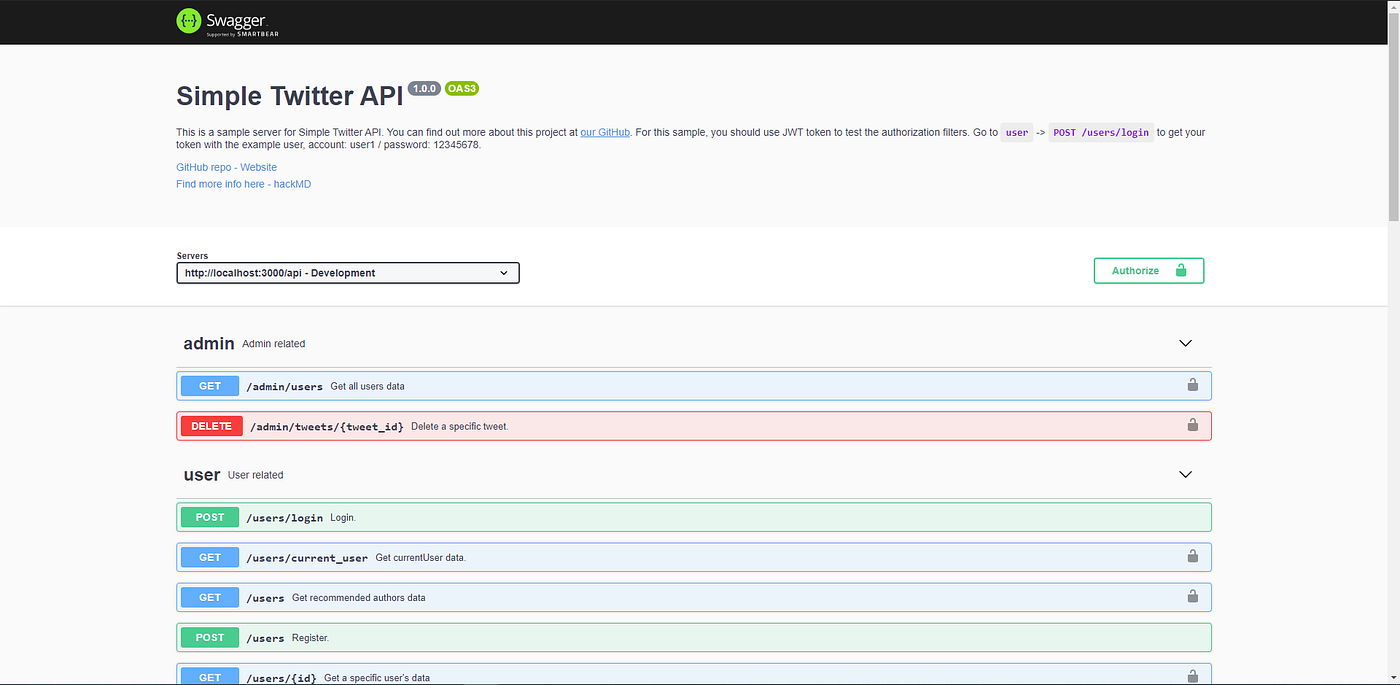The height and width of the screenshot is (685, 1400).
Task: Click the lock icon on GET /users/{id}
Action: pos(1192,676)
